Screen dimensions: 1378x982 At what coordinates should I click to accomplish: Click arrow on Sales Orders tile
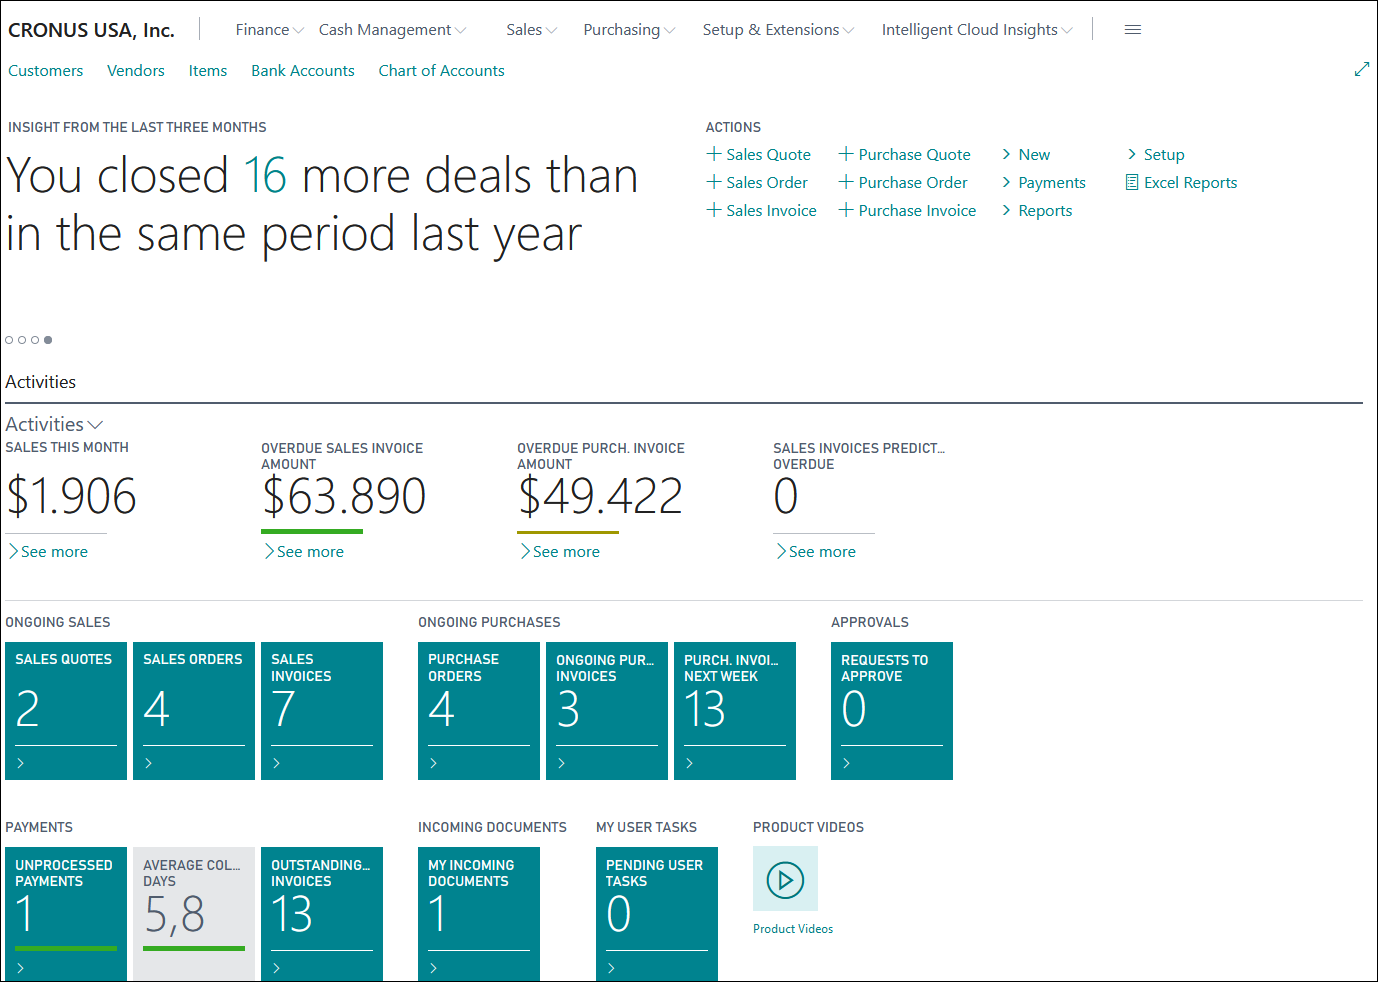(x=149, y=763)
